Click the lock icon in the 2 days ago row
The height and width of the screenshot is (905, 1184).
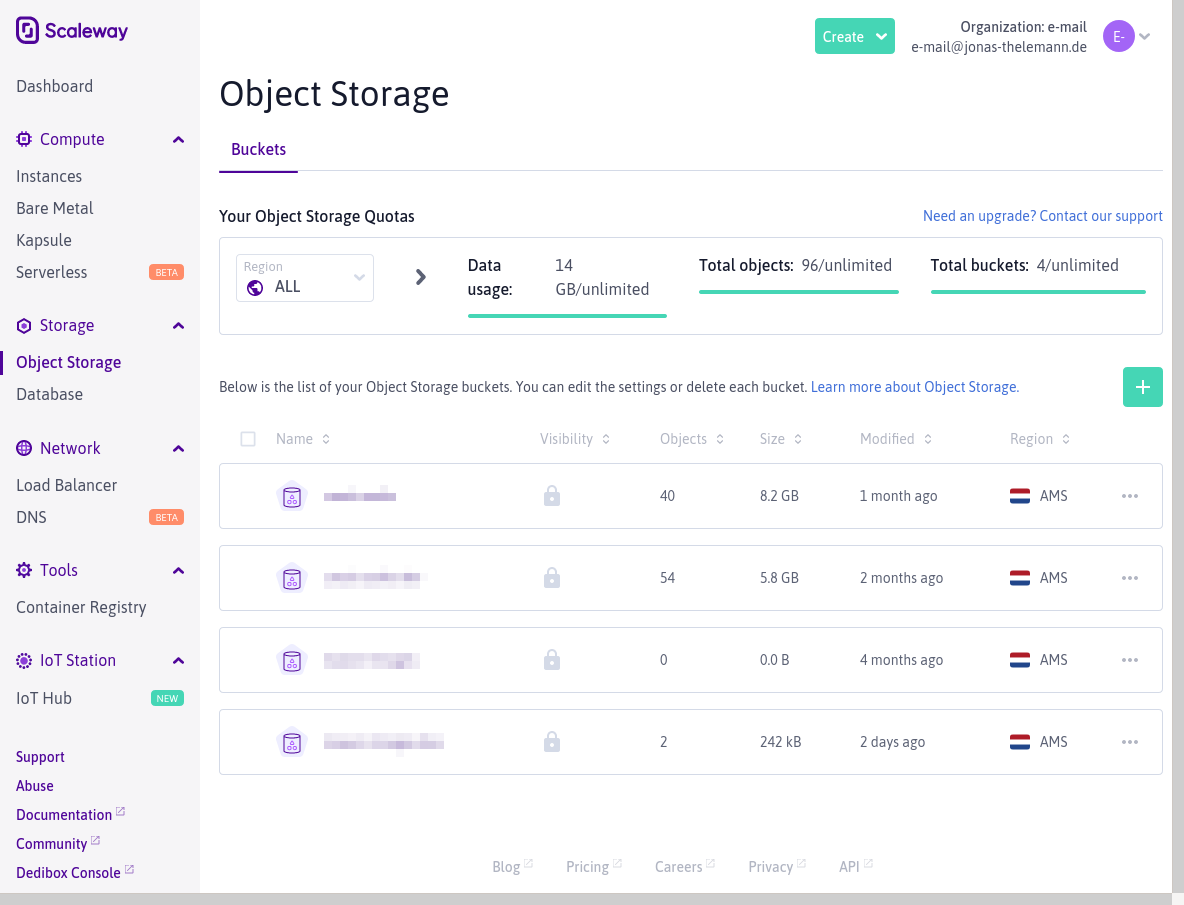552,742
